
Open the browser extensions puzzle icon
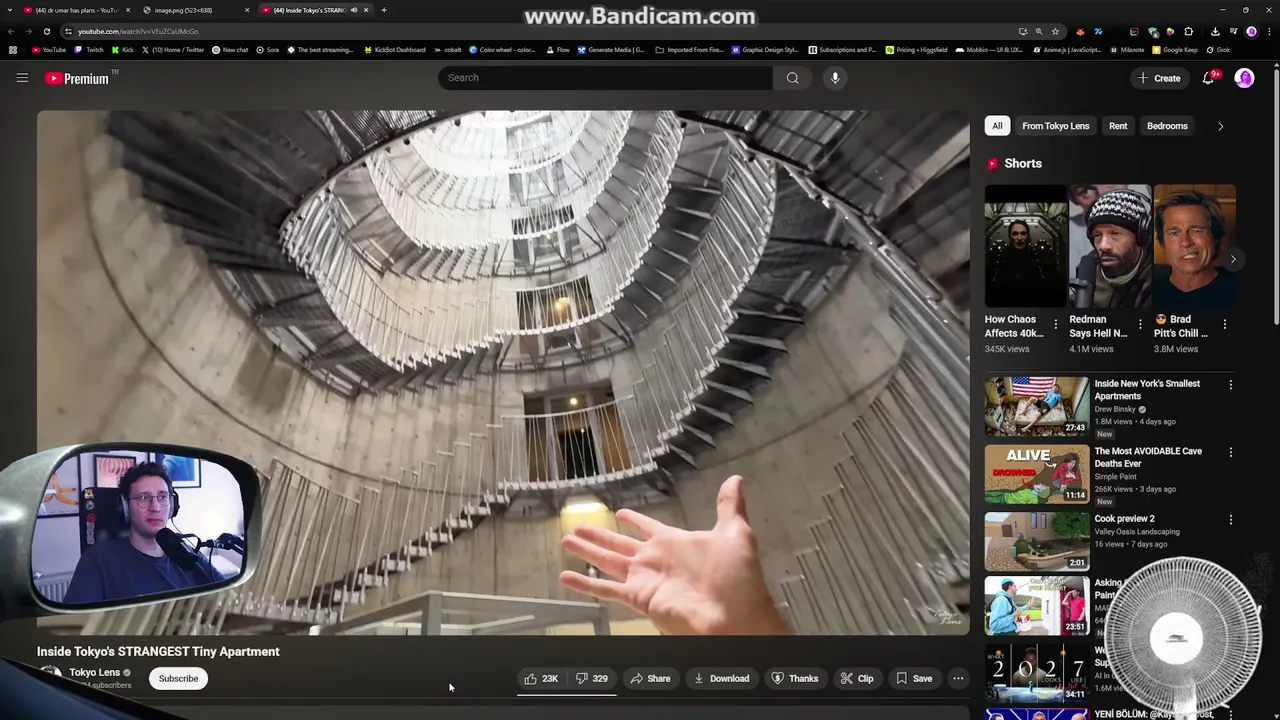(1188, 31)
